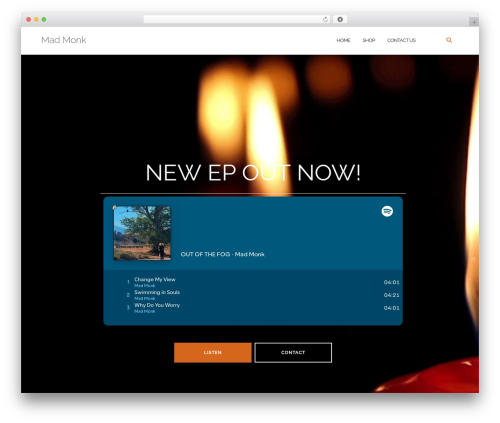Click the browser download indicator icon
The height and width of the screenshot is (423, 500).
(340, 19)
